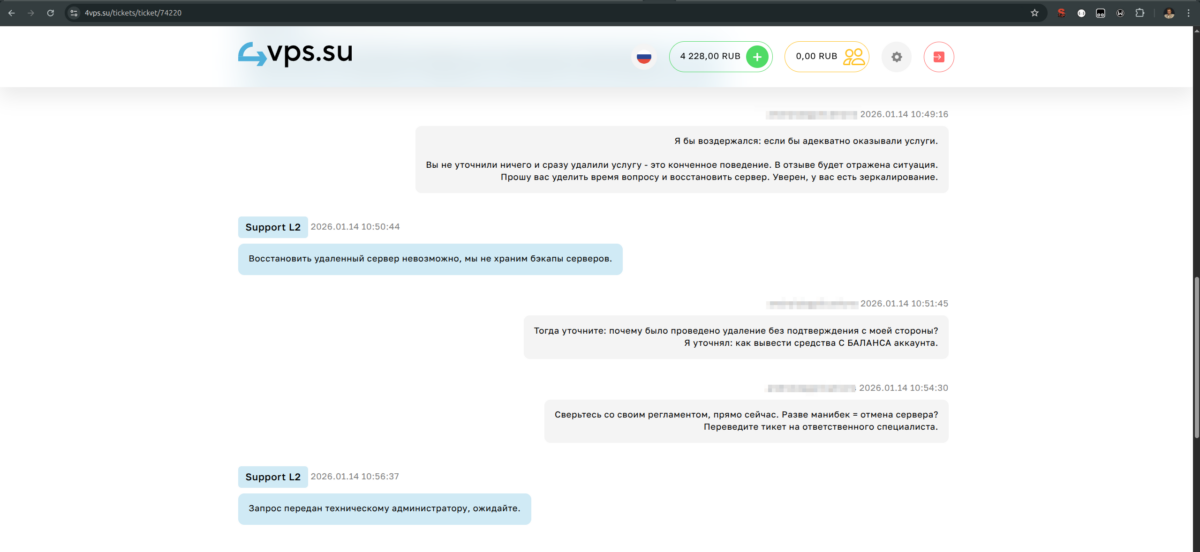Click the 4 228,00 RUB balance amount

click(710, 57)
